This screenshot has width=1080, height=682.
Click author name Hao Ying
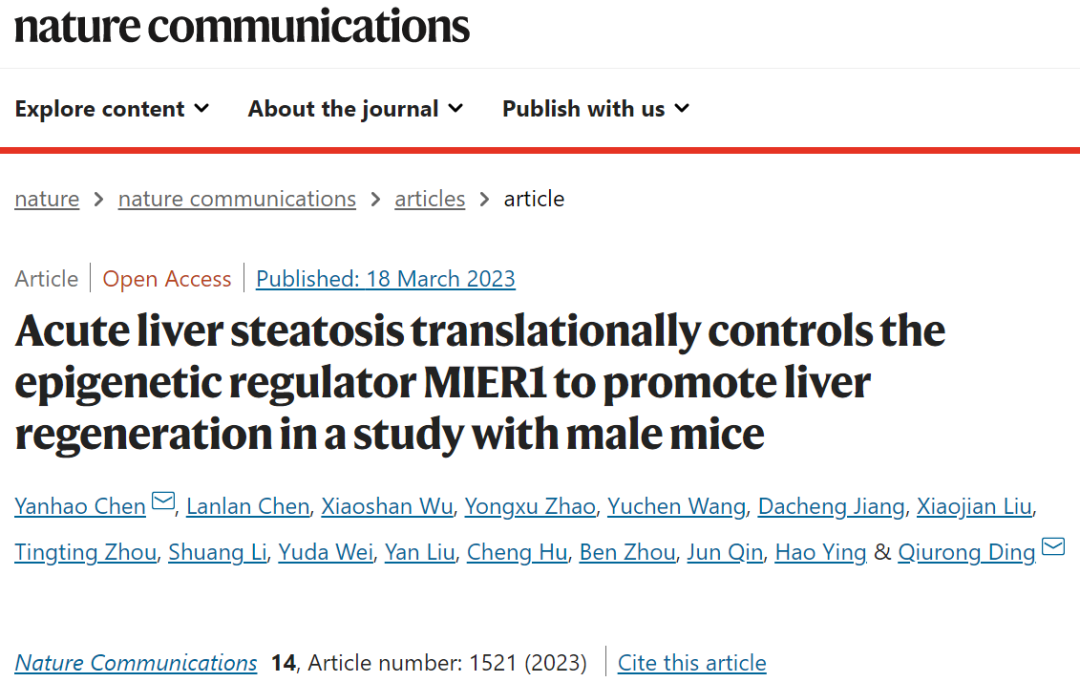pyautogui.click(x=820, y=552)
